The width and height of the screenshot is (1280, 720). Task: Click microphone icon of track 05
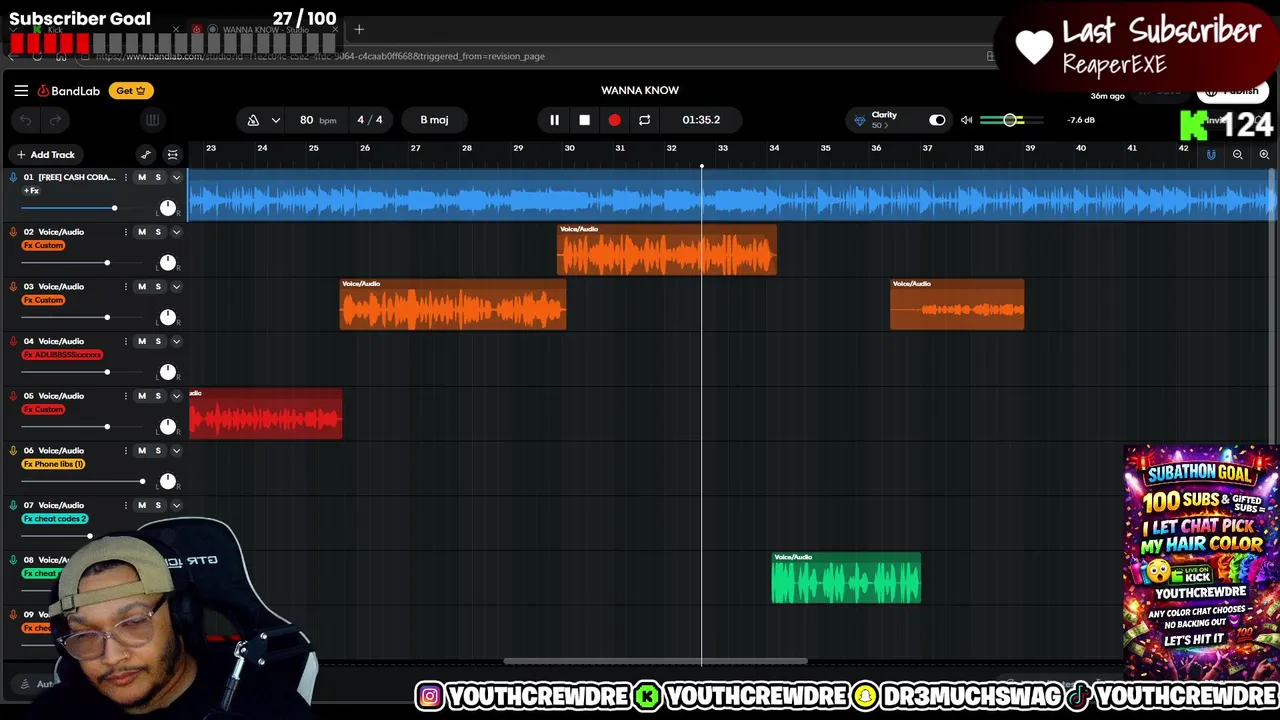coord(13,396)
